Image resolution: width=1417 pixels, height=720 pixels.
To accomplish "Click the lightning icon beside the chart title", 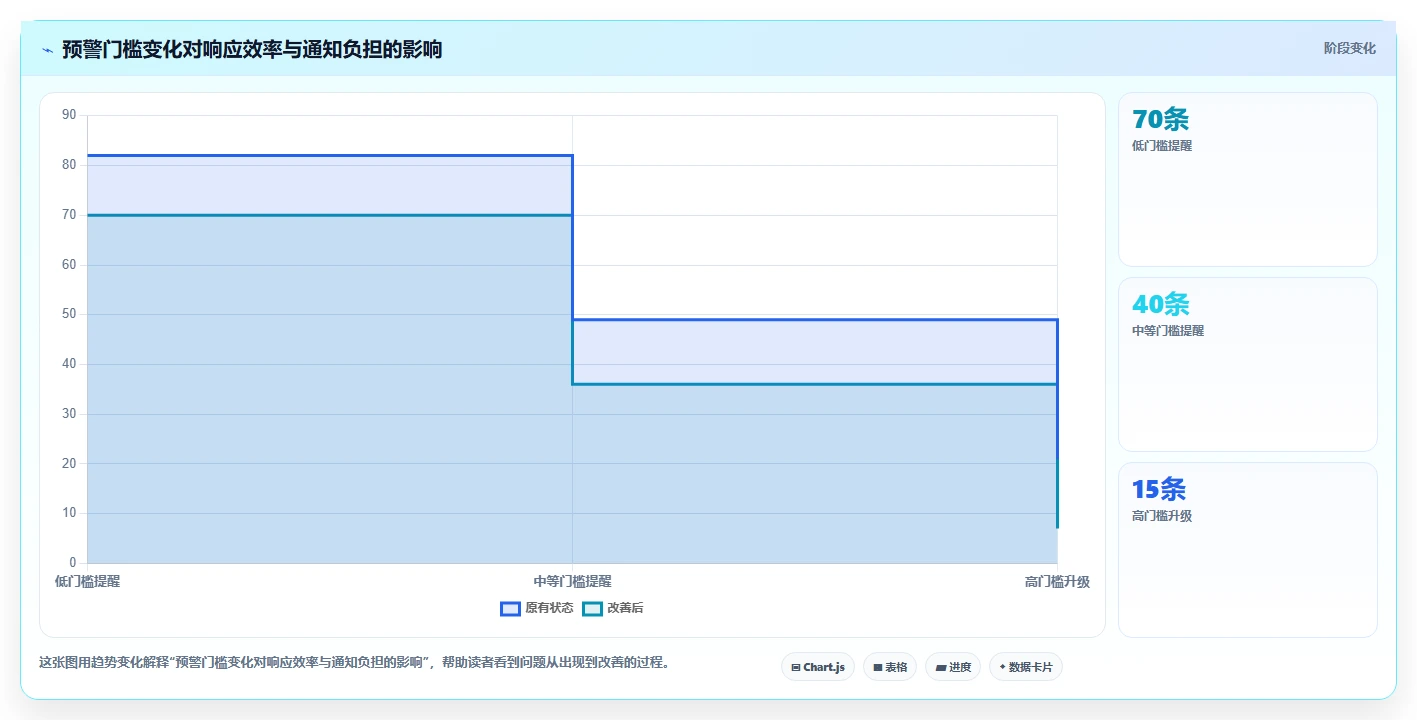I will pyautogui.click(x=47, y=50).
